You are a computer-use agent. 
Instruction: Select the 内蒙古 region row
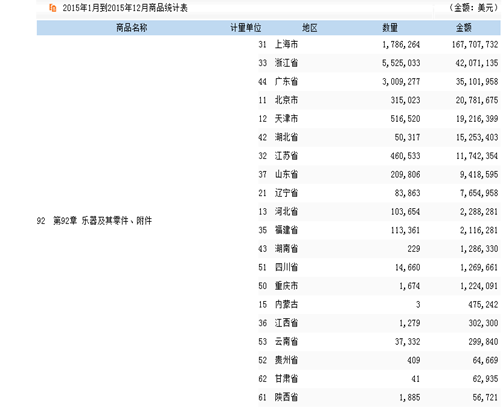click(x=379, y=304)
